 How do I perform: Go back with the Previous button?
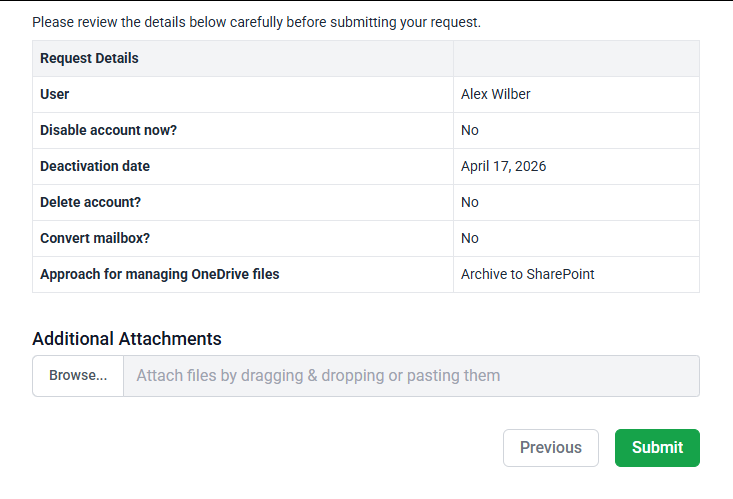[x=550, y=448]
